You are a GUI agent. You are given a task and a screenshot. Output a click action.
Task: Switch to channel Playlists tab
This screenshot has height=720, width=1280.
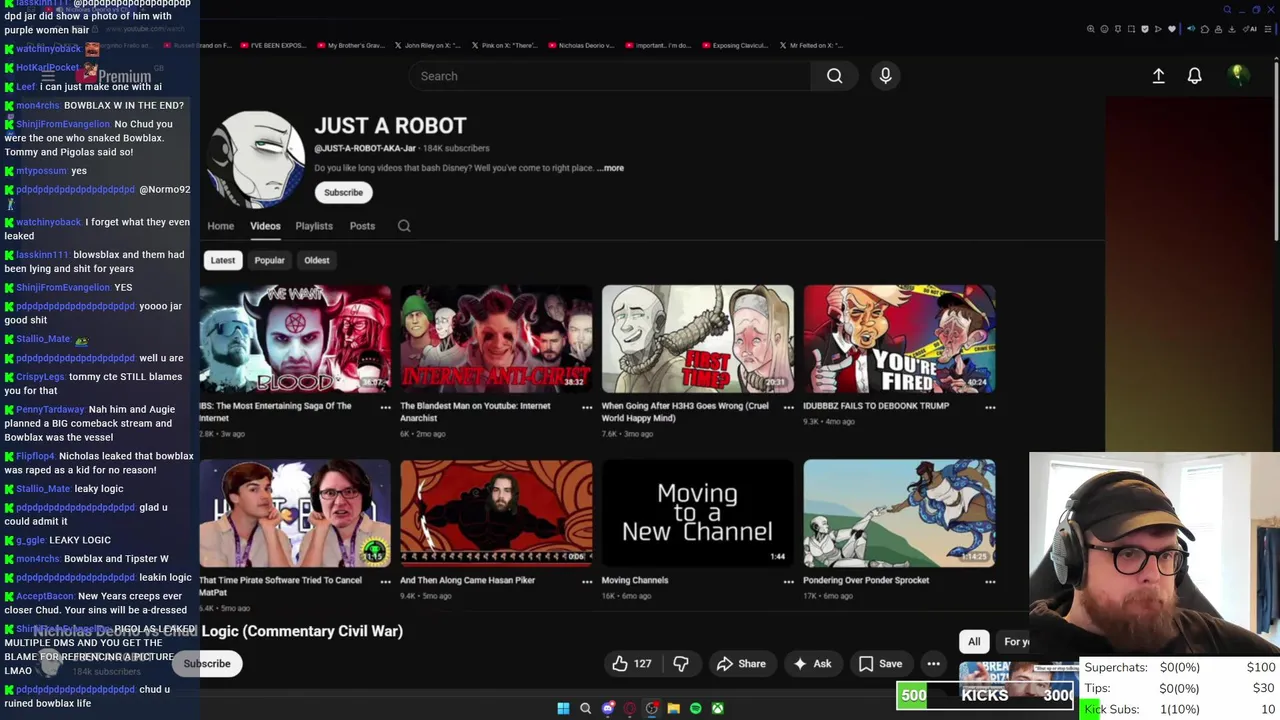click(x=313, y=226)
